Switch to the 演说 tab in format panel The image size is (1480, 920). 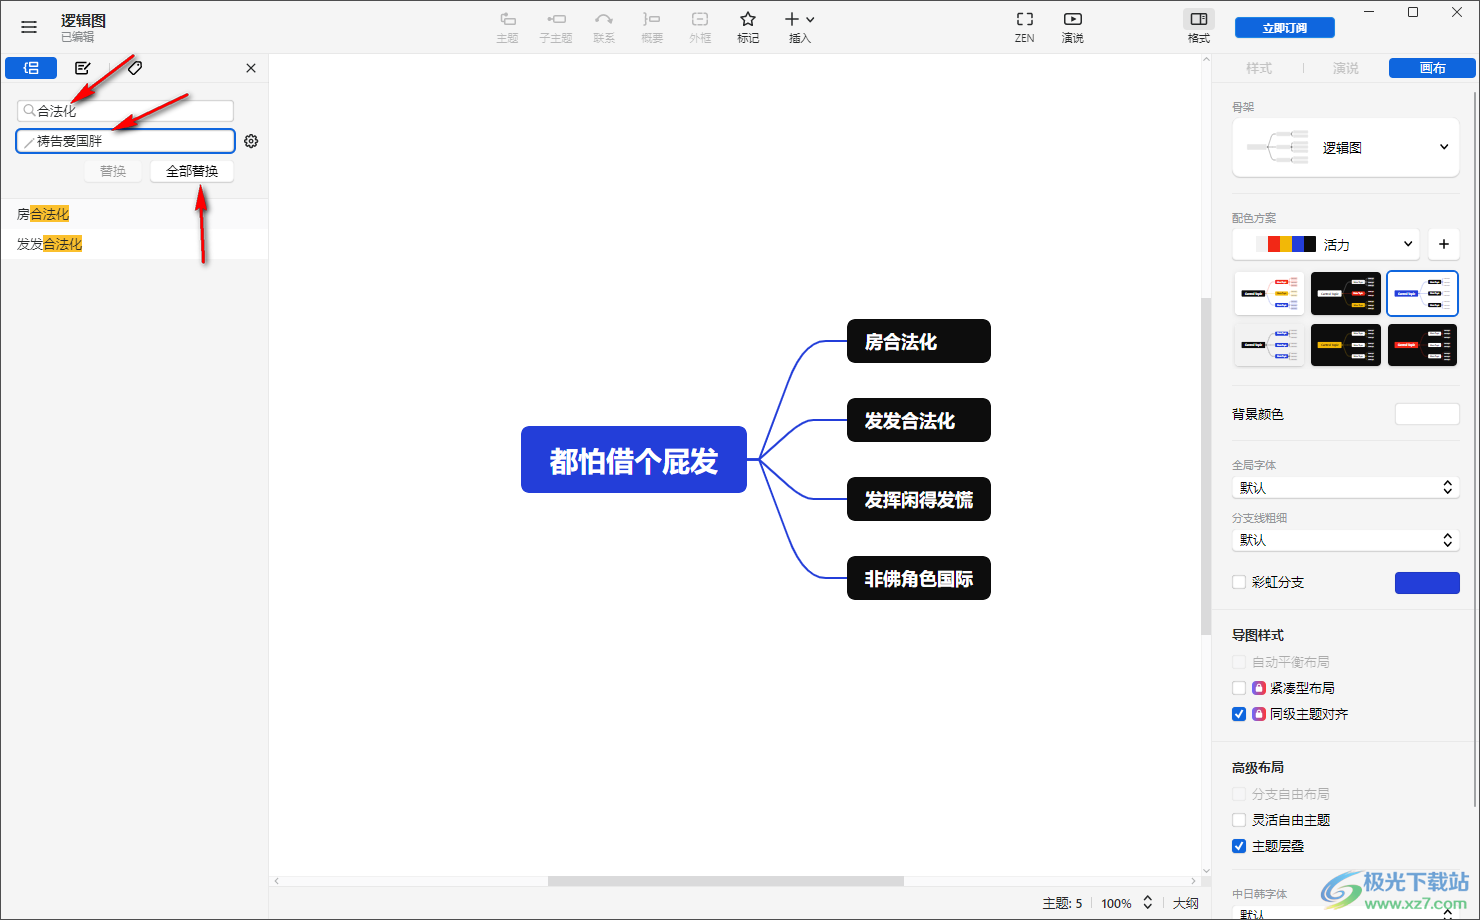[x=1346, y=68]
